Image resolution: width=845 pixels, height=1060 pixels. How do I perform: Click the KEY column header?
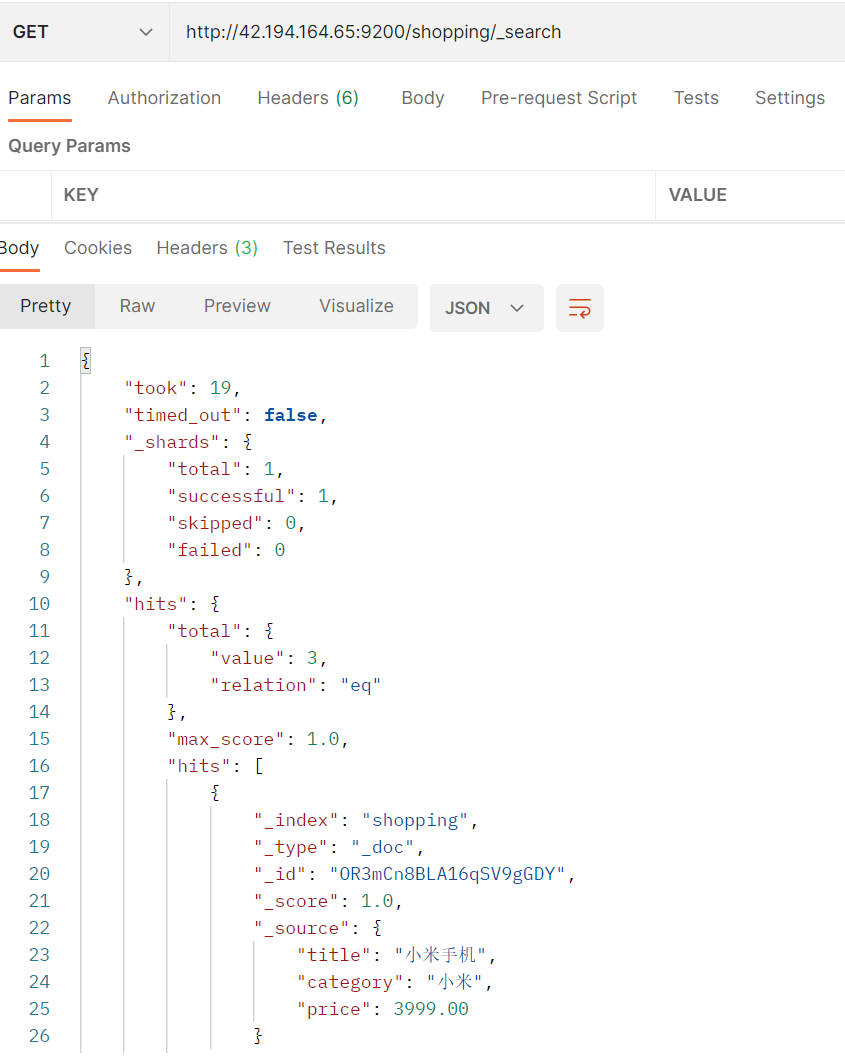point(81,195)
